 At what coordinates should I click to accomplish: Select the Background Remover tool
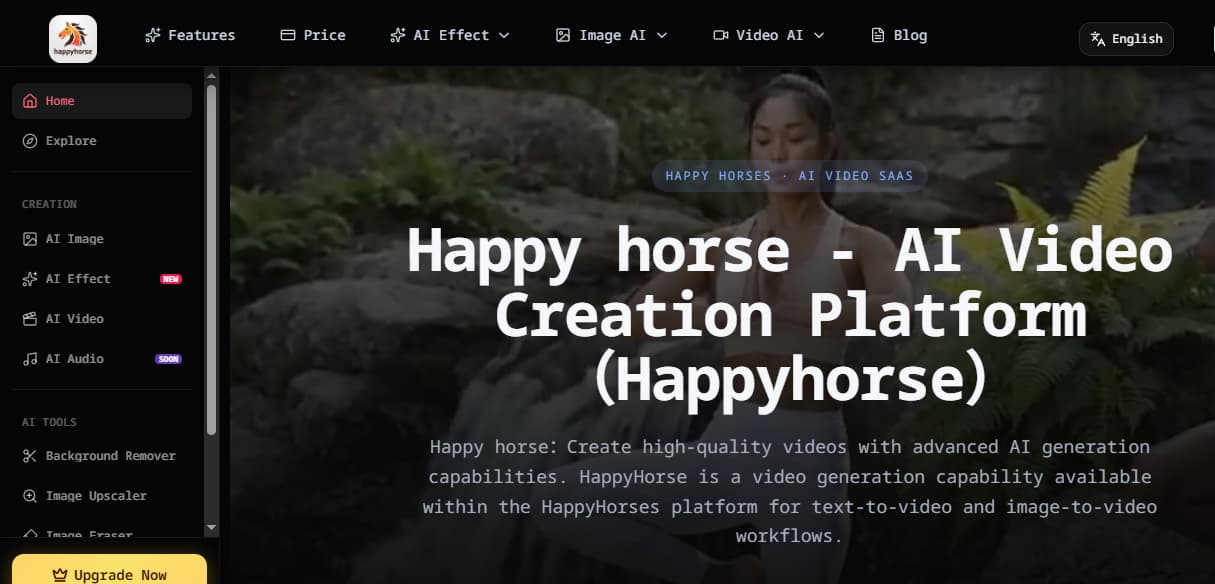[110, 455]
